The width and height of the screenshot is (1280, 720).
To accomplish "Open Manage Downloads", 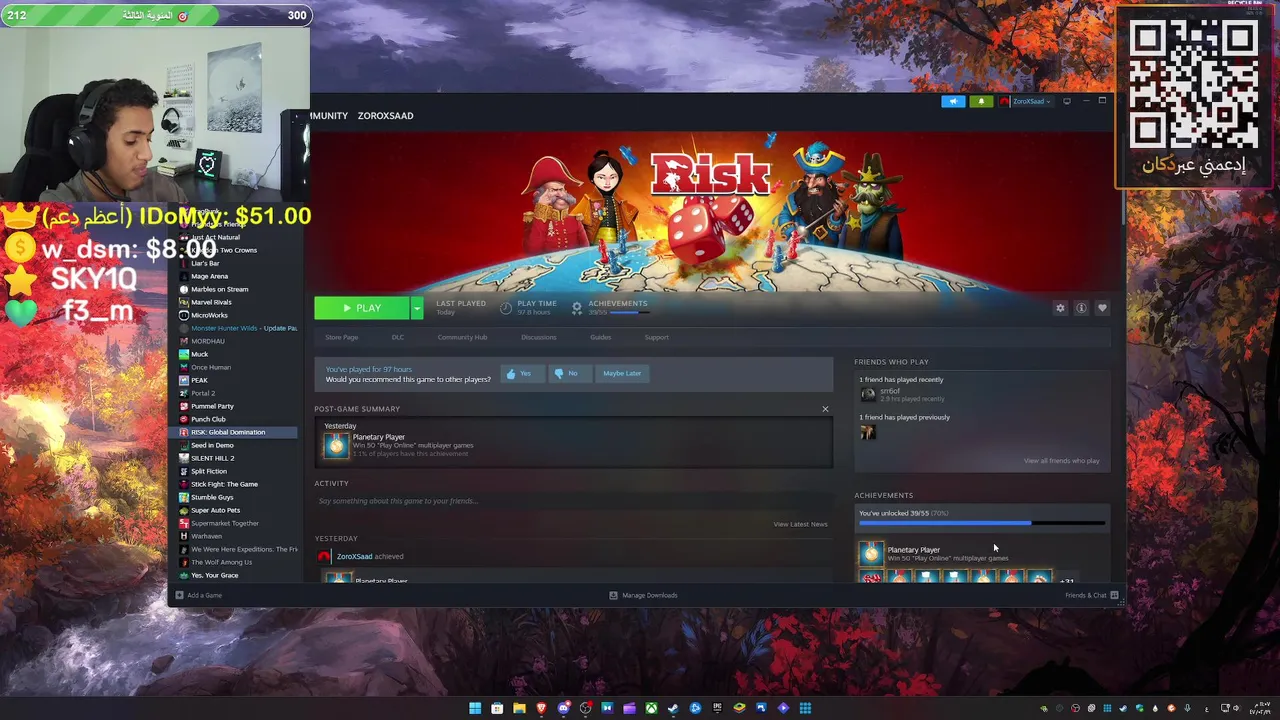I will point(643,595).
